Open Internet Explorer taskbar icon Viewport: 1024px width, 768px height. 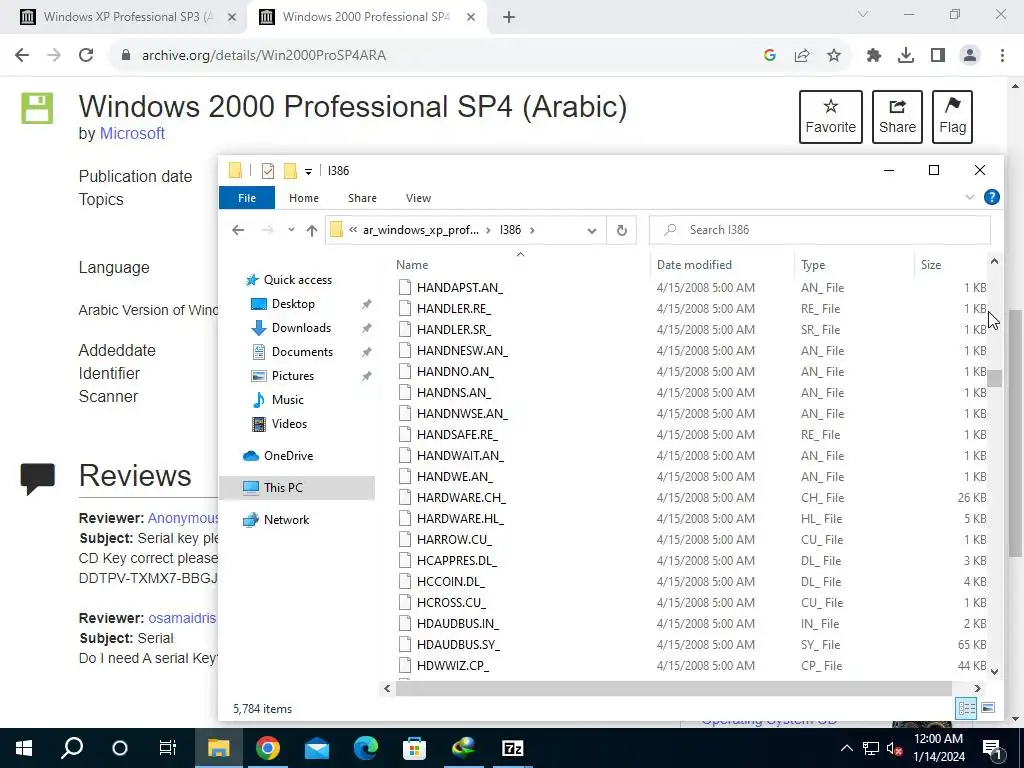tap(464, 748)
